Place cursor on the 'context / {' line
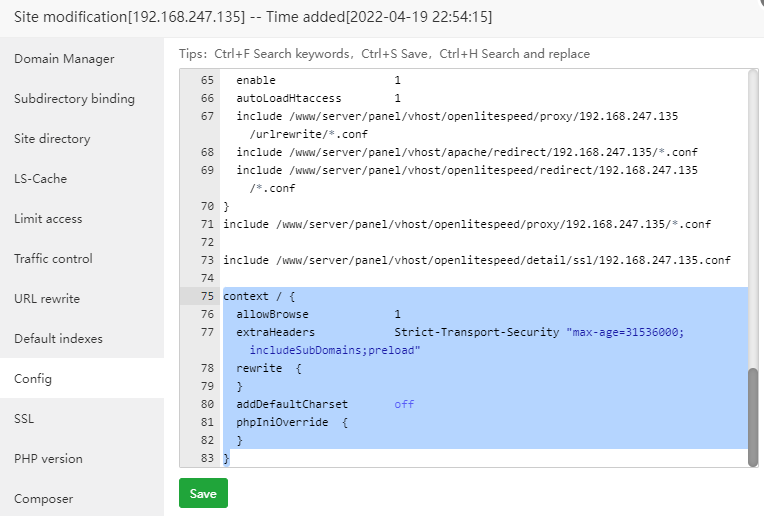The image size is (764, 516). click(260, 296)
